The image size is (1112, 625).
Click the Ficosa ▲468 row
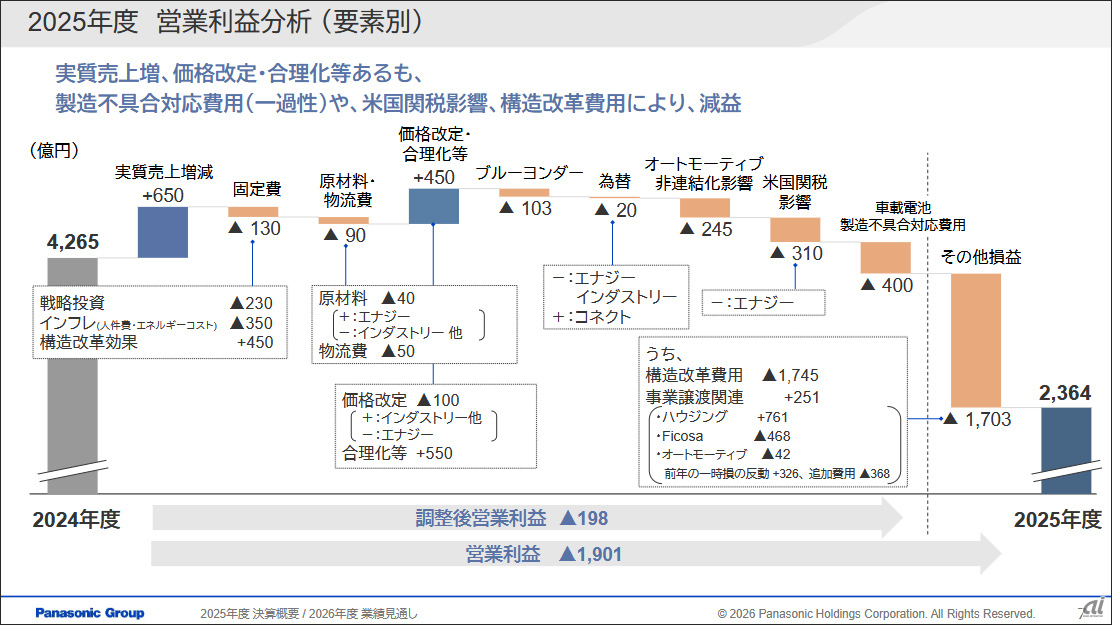tap(722, 436)
